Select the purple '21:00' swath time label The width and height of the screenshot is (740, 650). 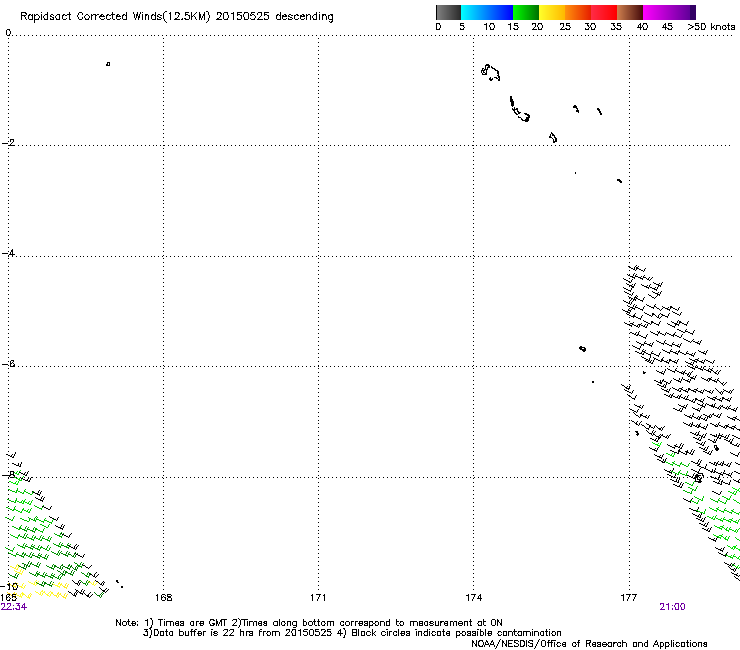coord(672,607)
